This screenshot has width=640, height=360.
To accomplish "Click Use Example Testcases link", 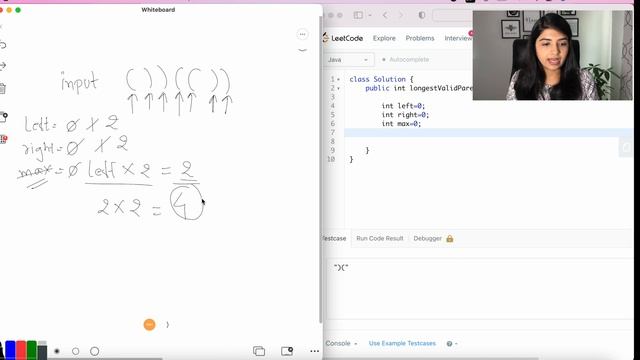I will pos(402,343).
